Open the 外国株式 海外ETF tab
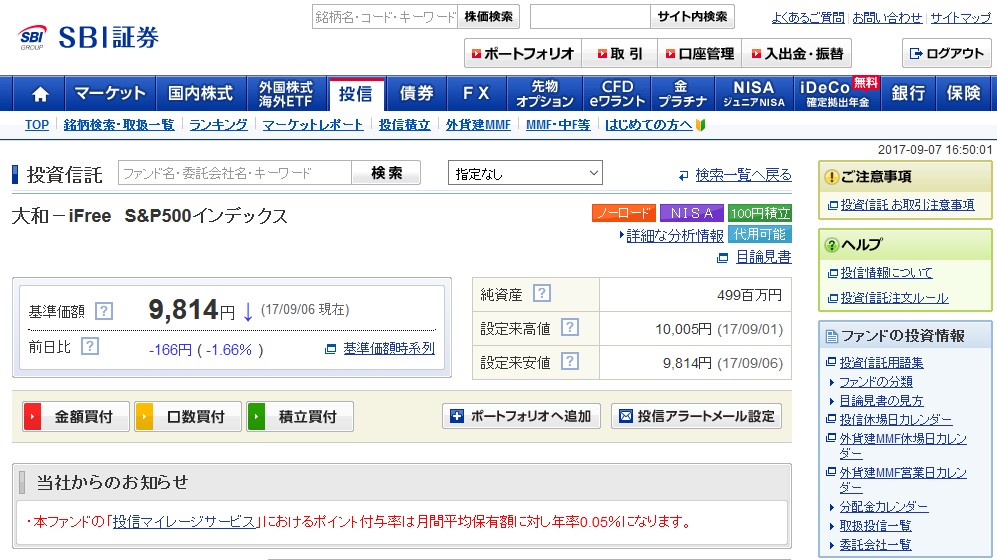This screenshot has height=560, width=997. coord(285,94)
